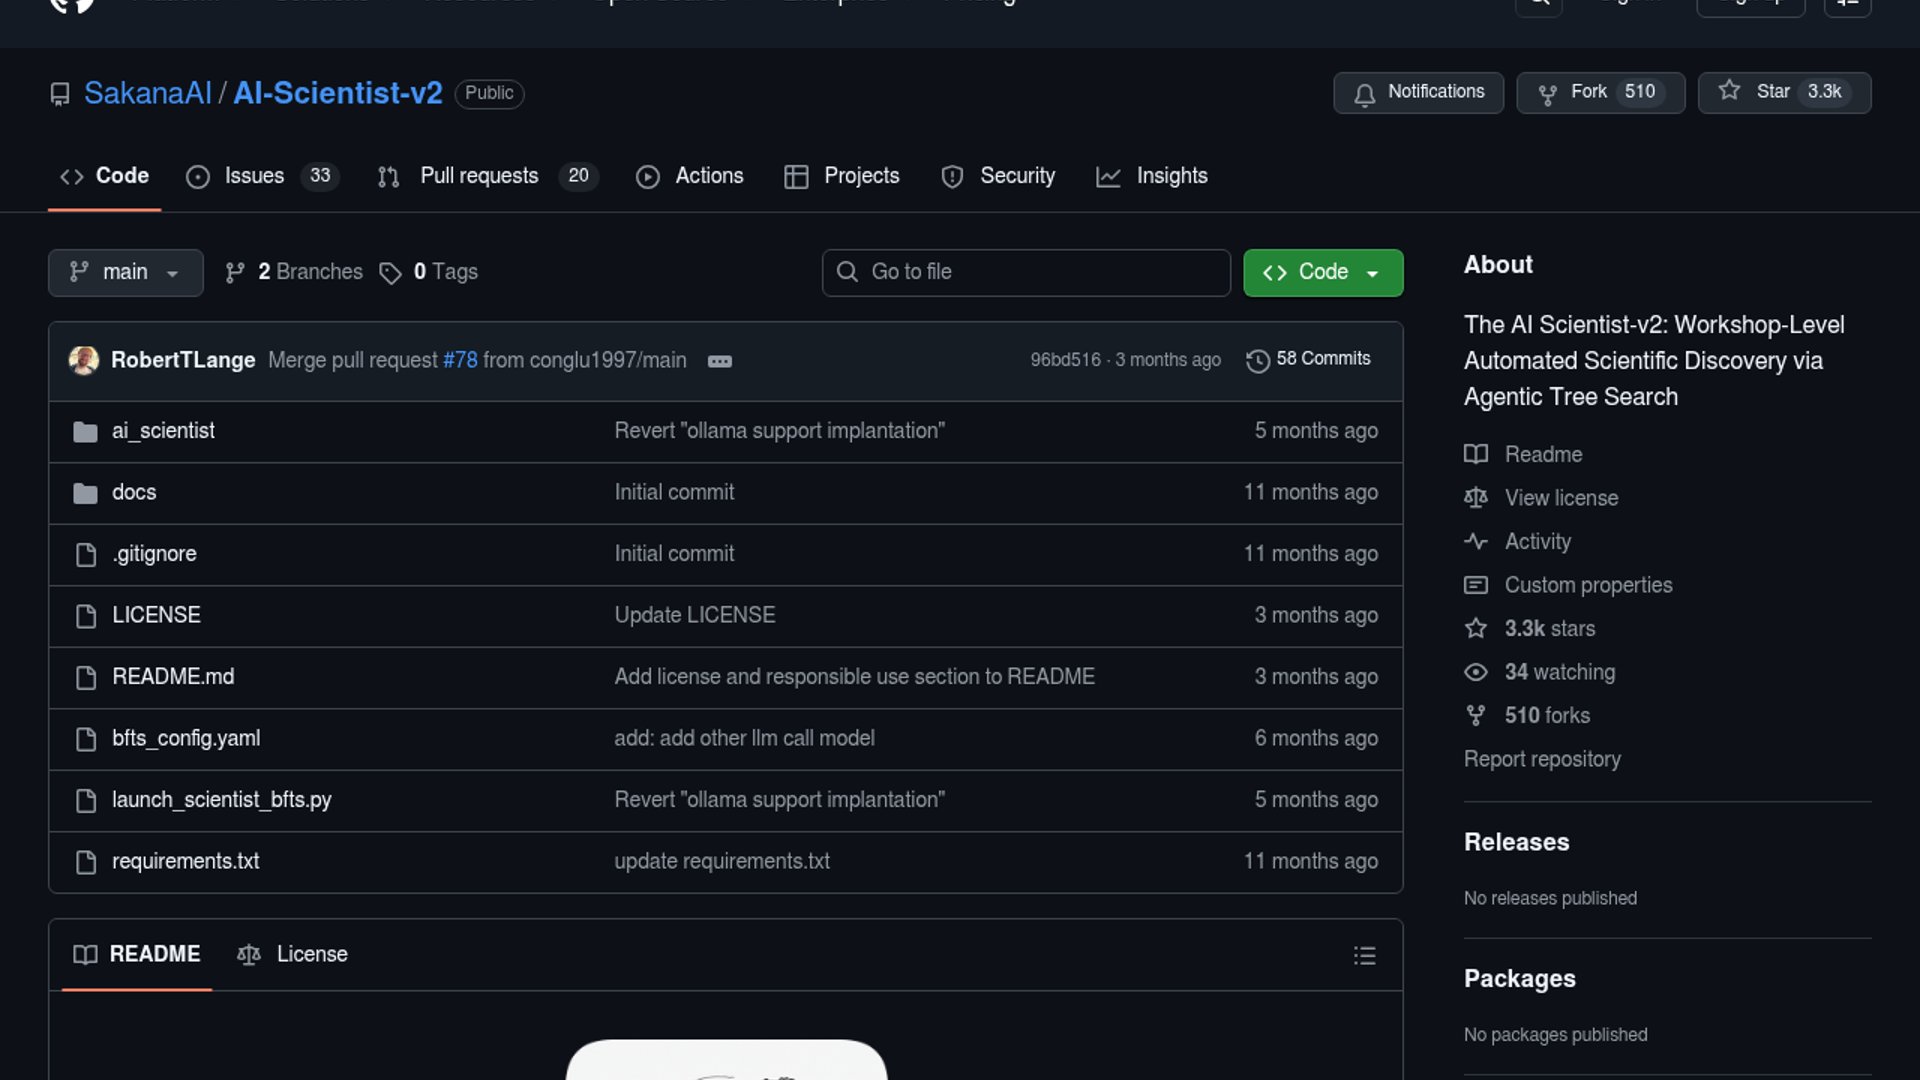Expand commit message ellipsis button
The image size is (1920, 1080).
719,361
